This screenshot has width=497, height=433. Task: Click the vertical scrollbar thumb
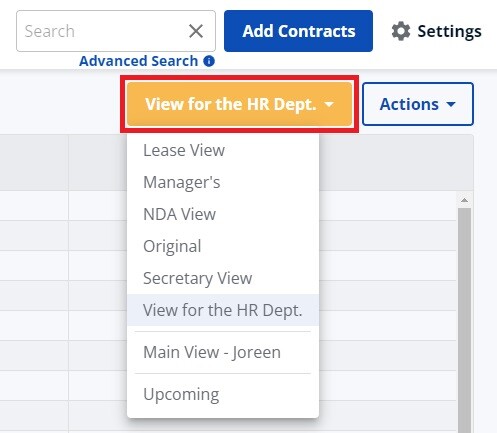point(464,320)
